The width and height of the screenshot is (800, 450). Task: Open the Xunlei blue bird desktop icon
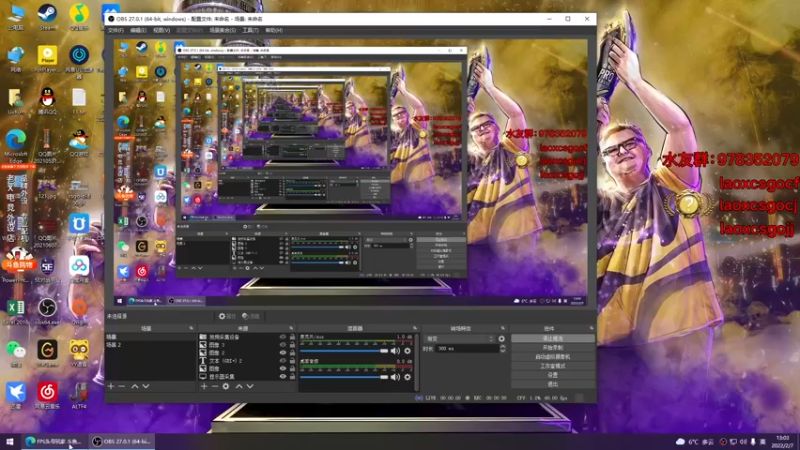[15, 392]
